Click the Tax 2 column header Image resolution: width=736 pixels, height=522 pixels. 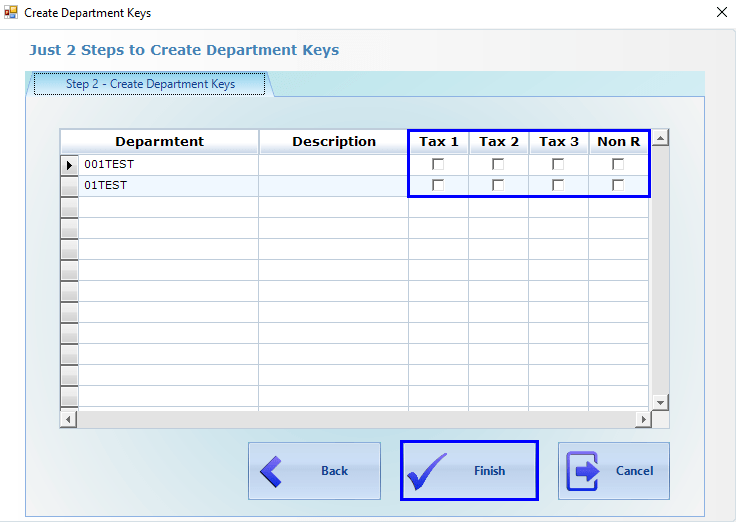click(498, 142)
